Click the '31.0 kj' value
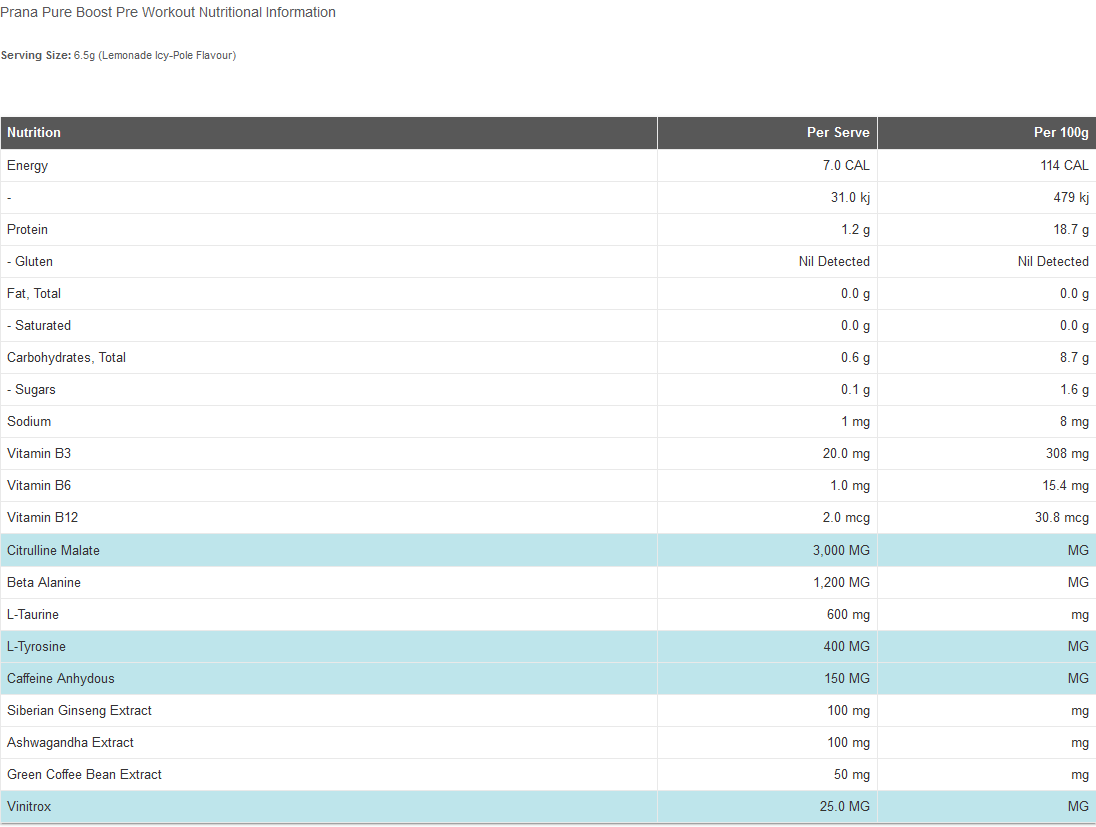1096x827 pixels. point(850,198)
